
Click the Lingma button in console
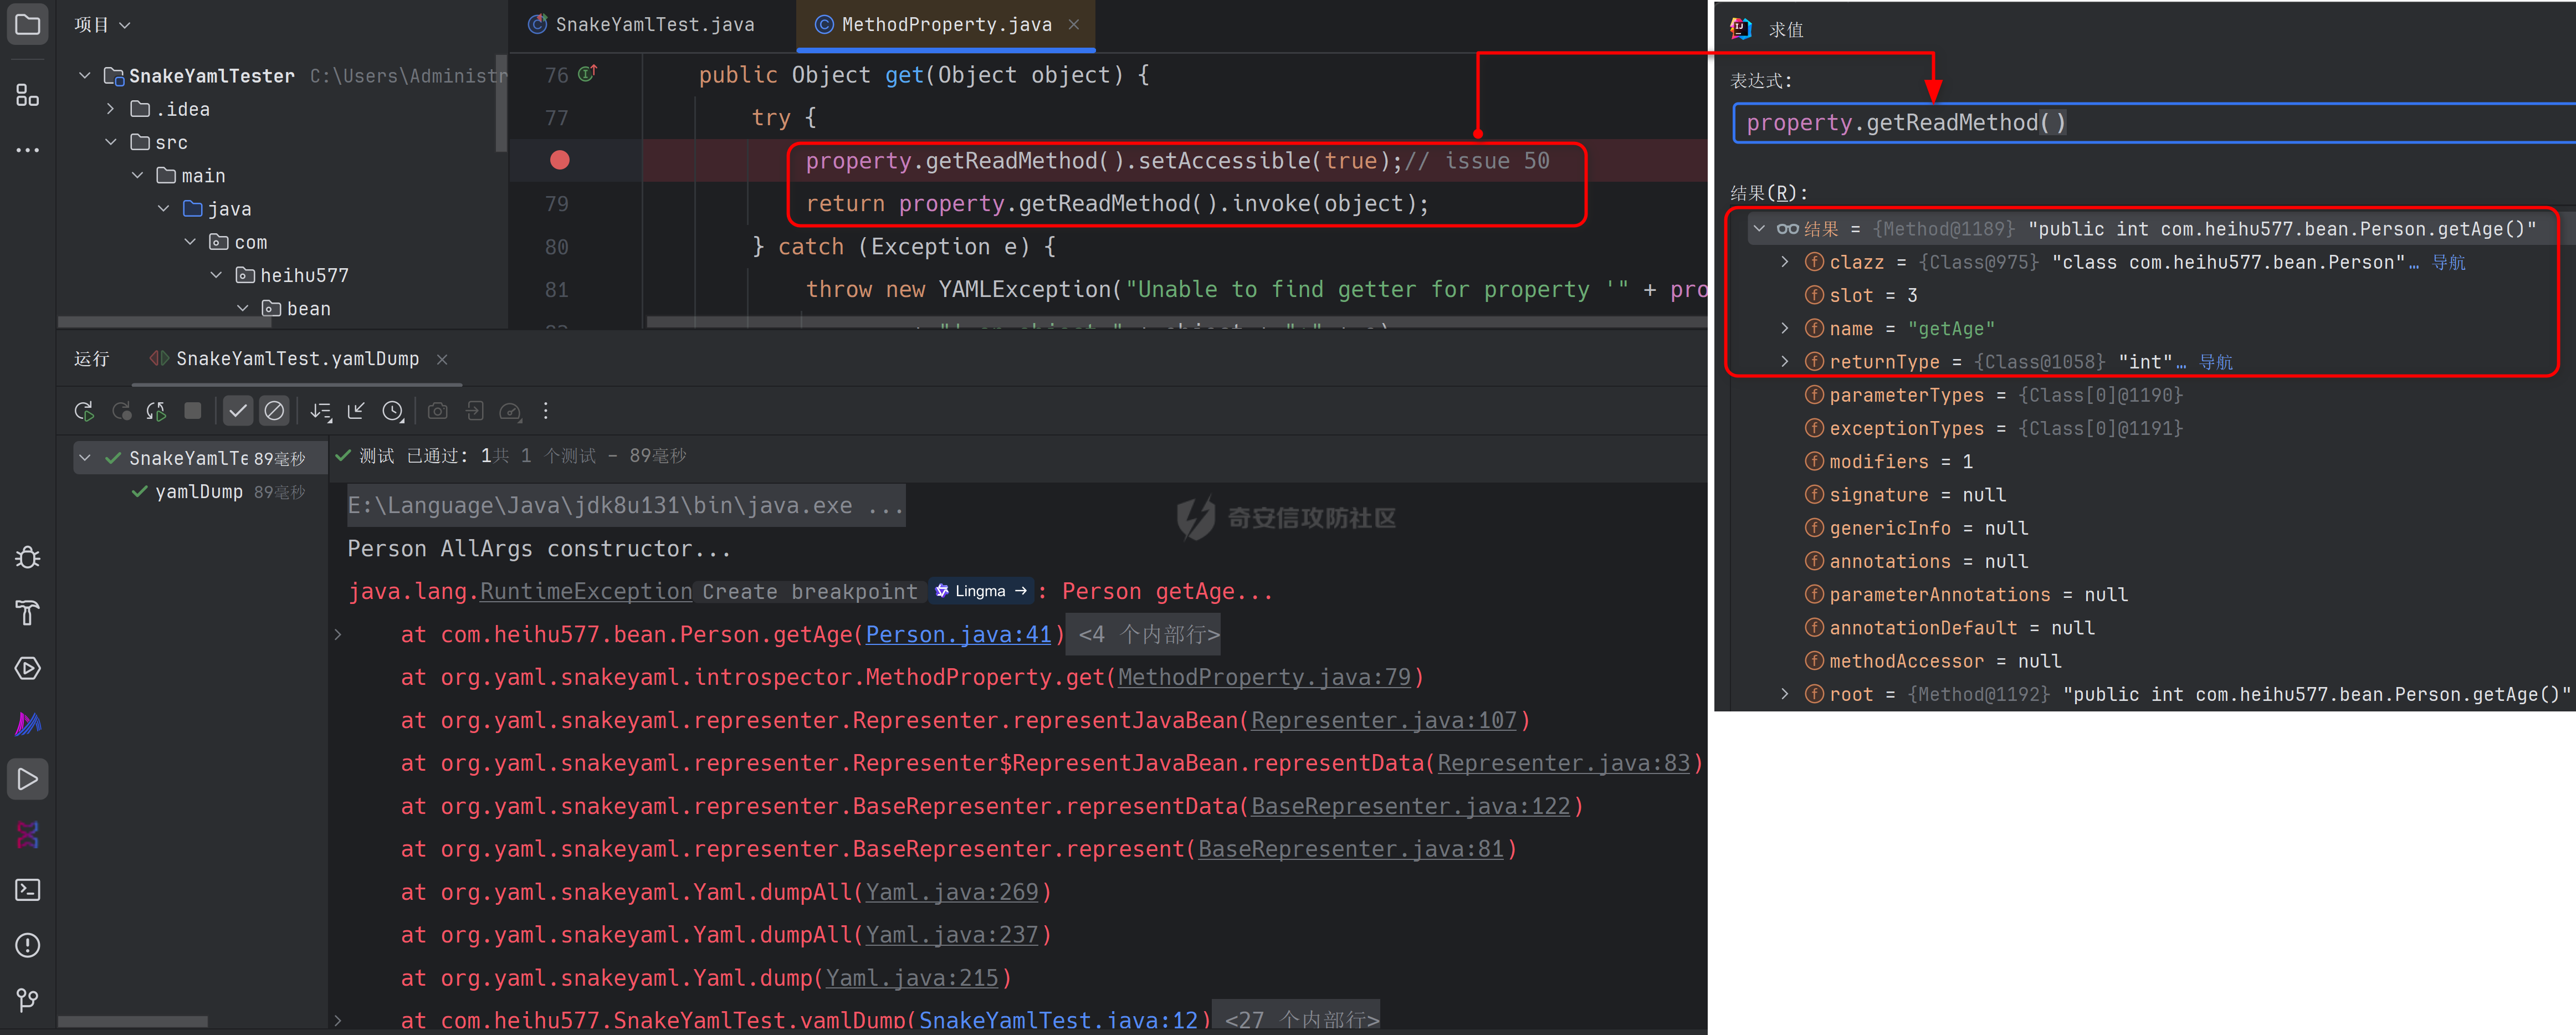(981, 591)
